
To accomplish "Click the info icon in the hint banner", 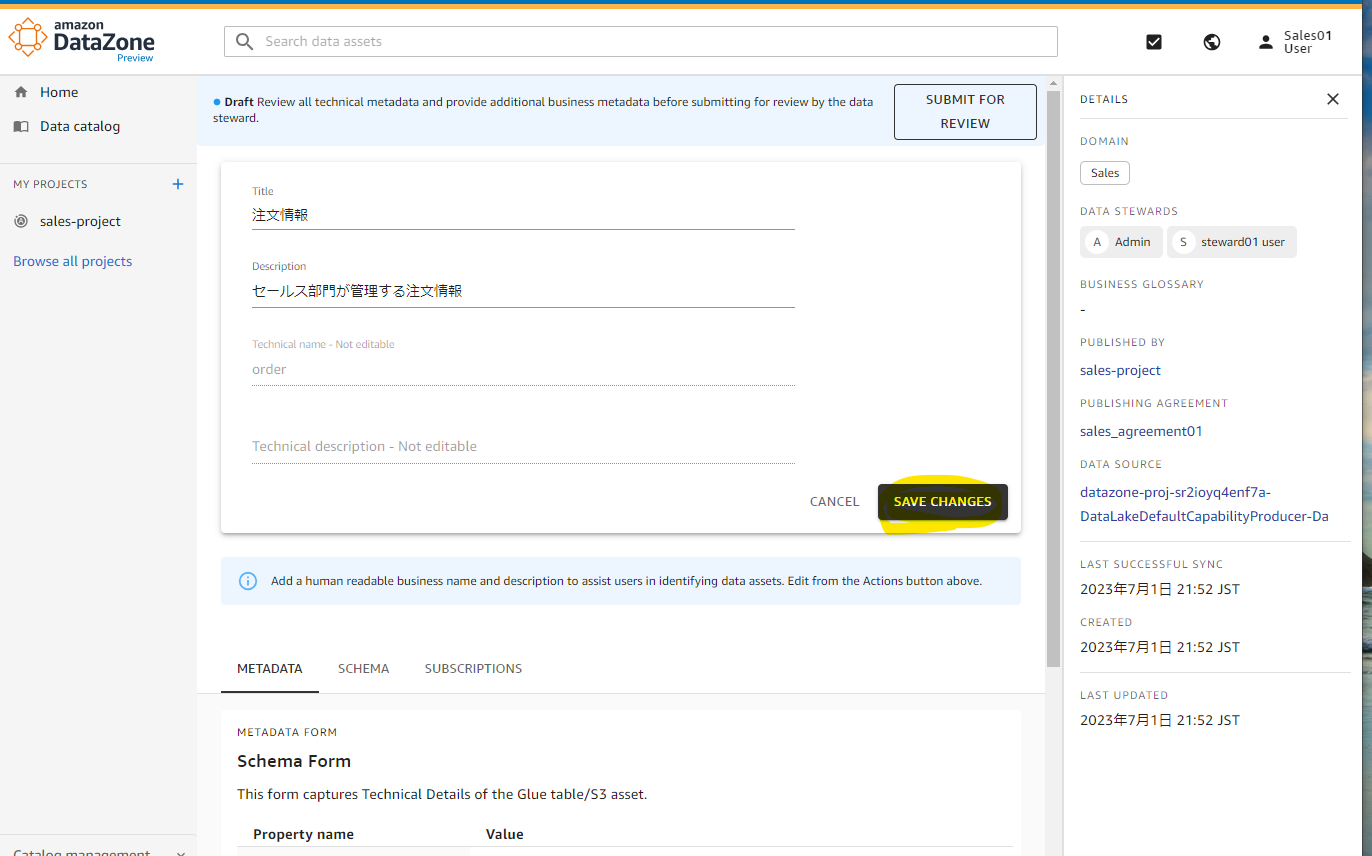I will [248, 581].
